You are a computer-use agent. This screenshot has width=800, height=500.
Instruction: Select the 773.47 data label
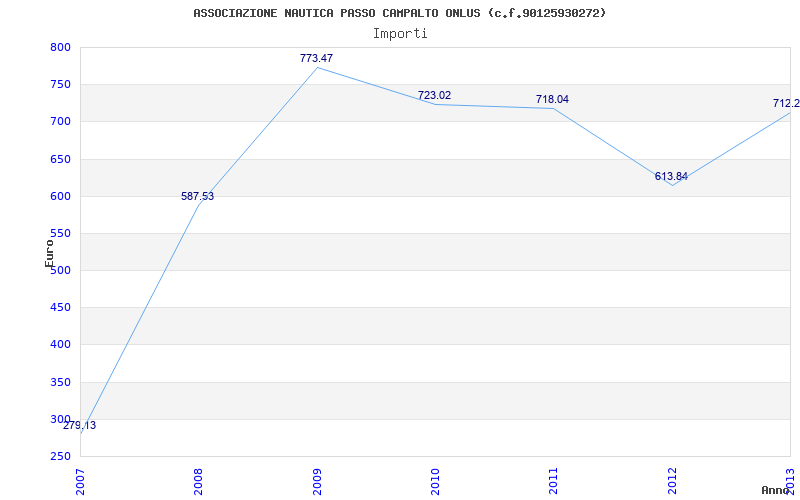[x=316, y=58]
